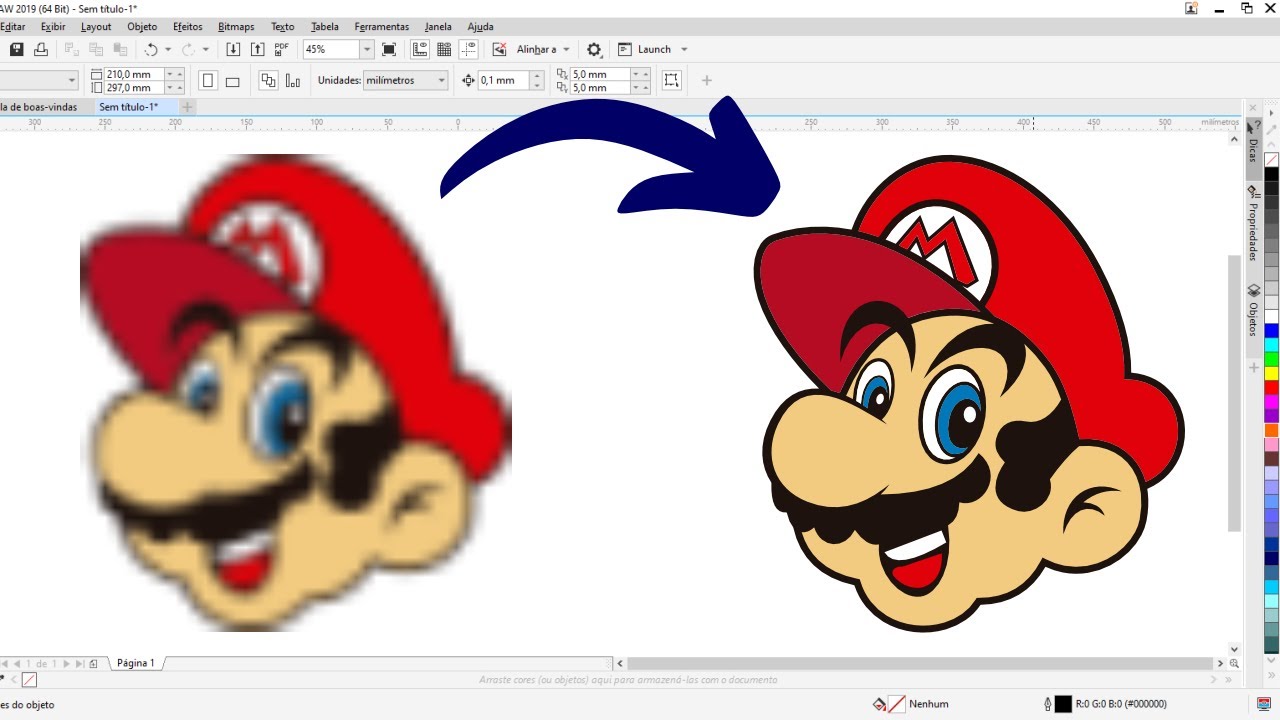Open the Objeto menu
Viewport: 1280px width, 720px height.
point(142,27)
